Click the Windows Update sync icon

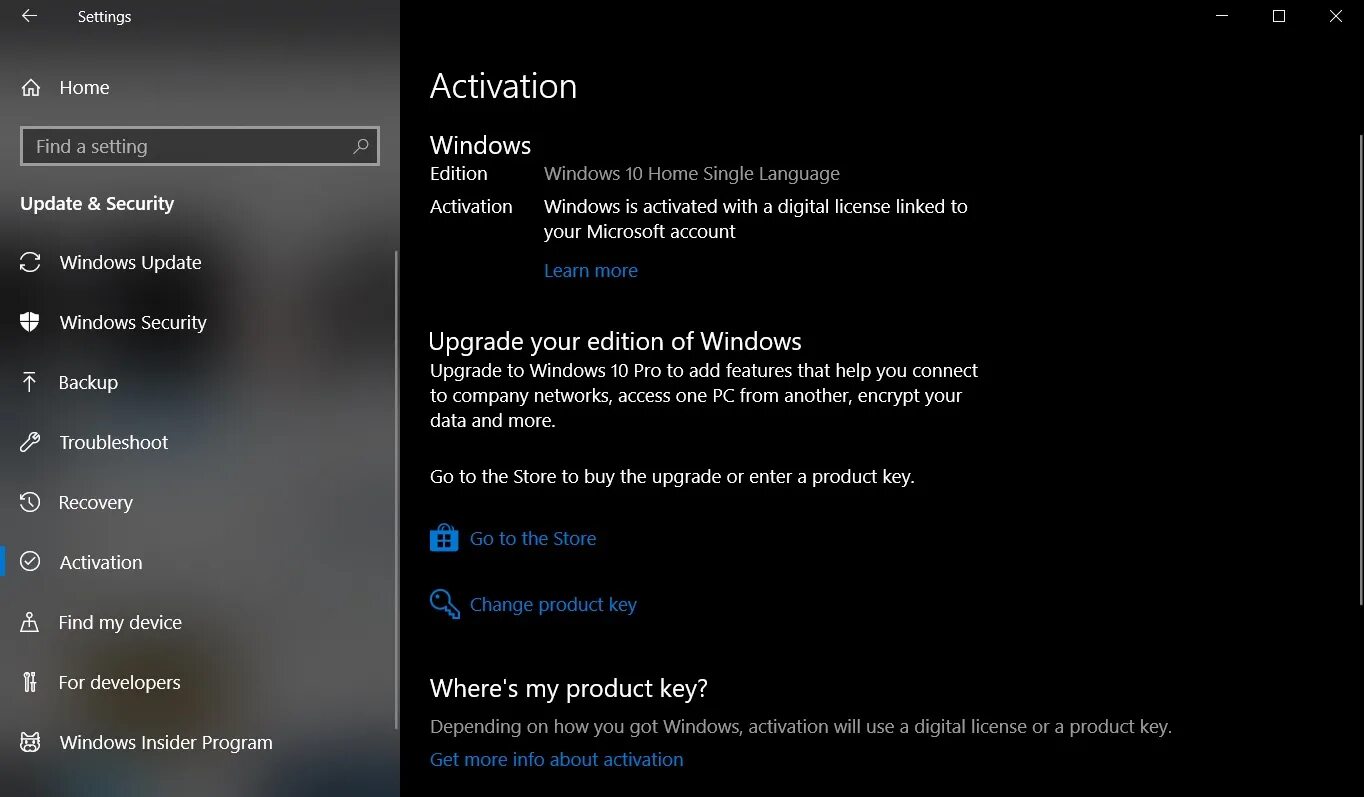click(30, 262)
